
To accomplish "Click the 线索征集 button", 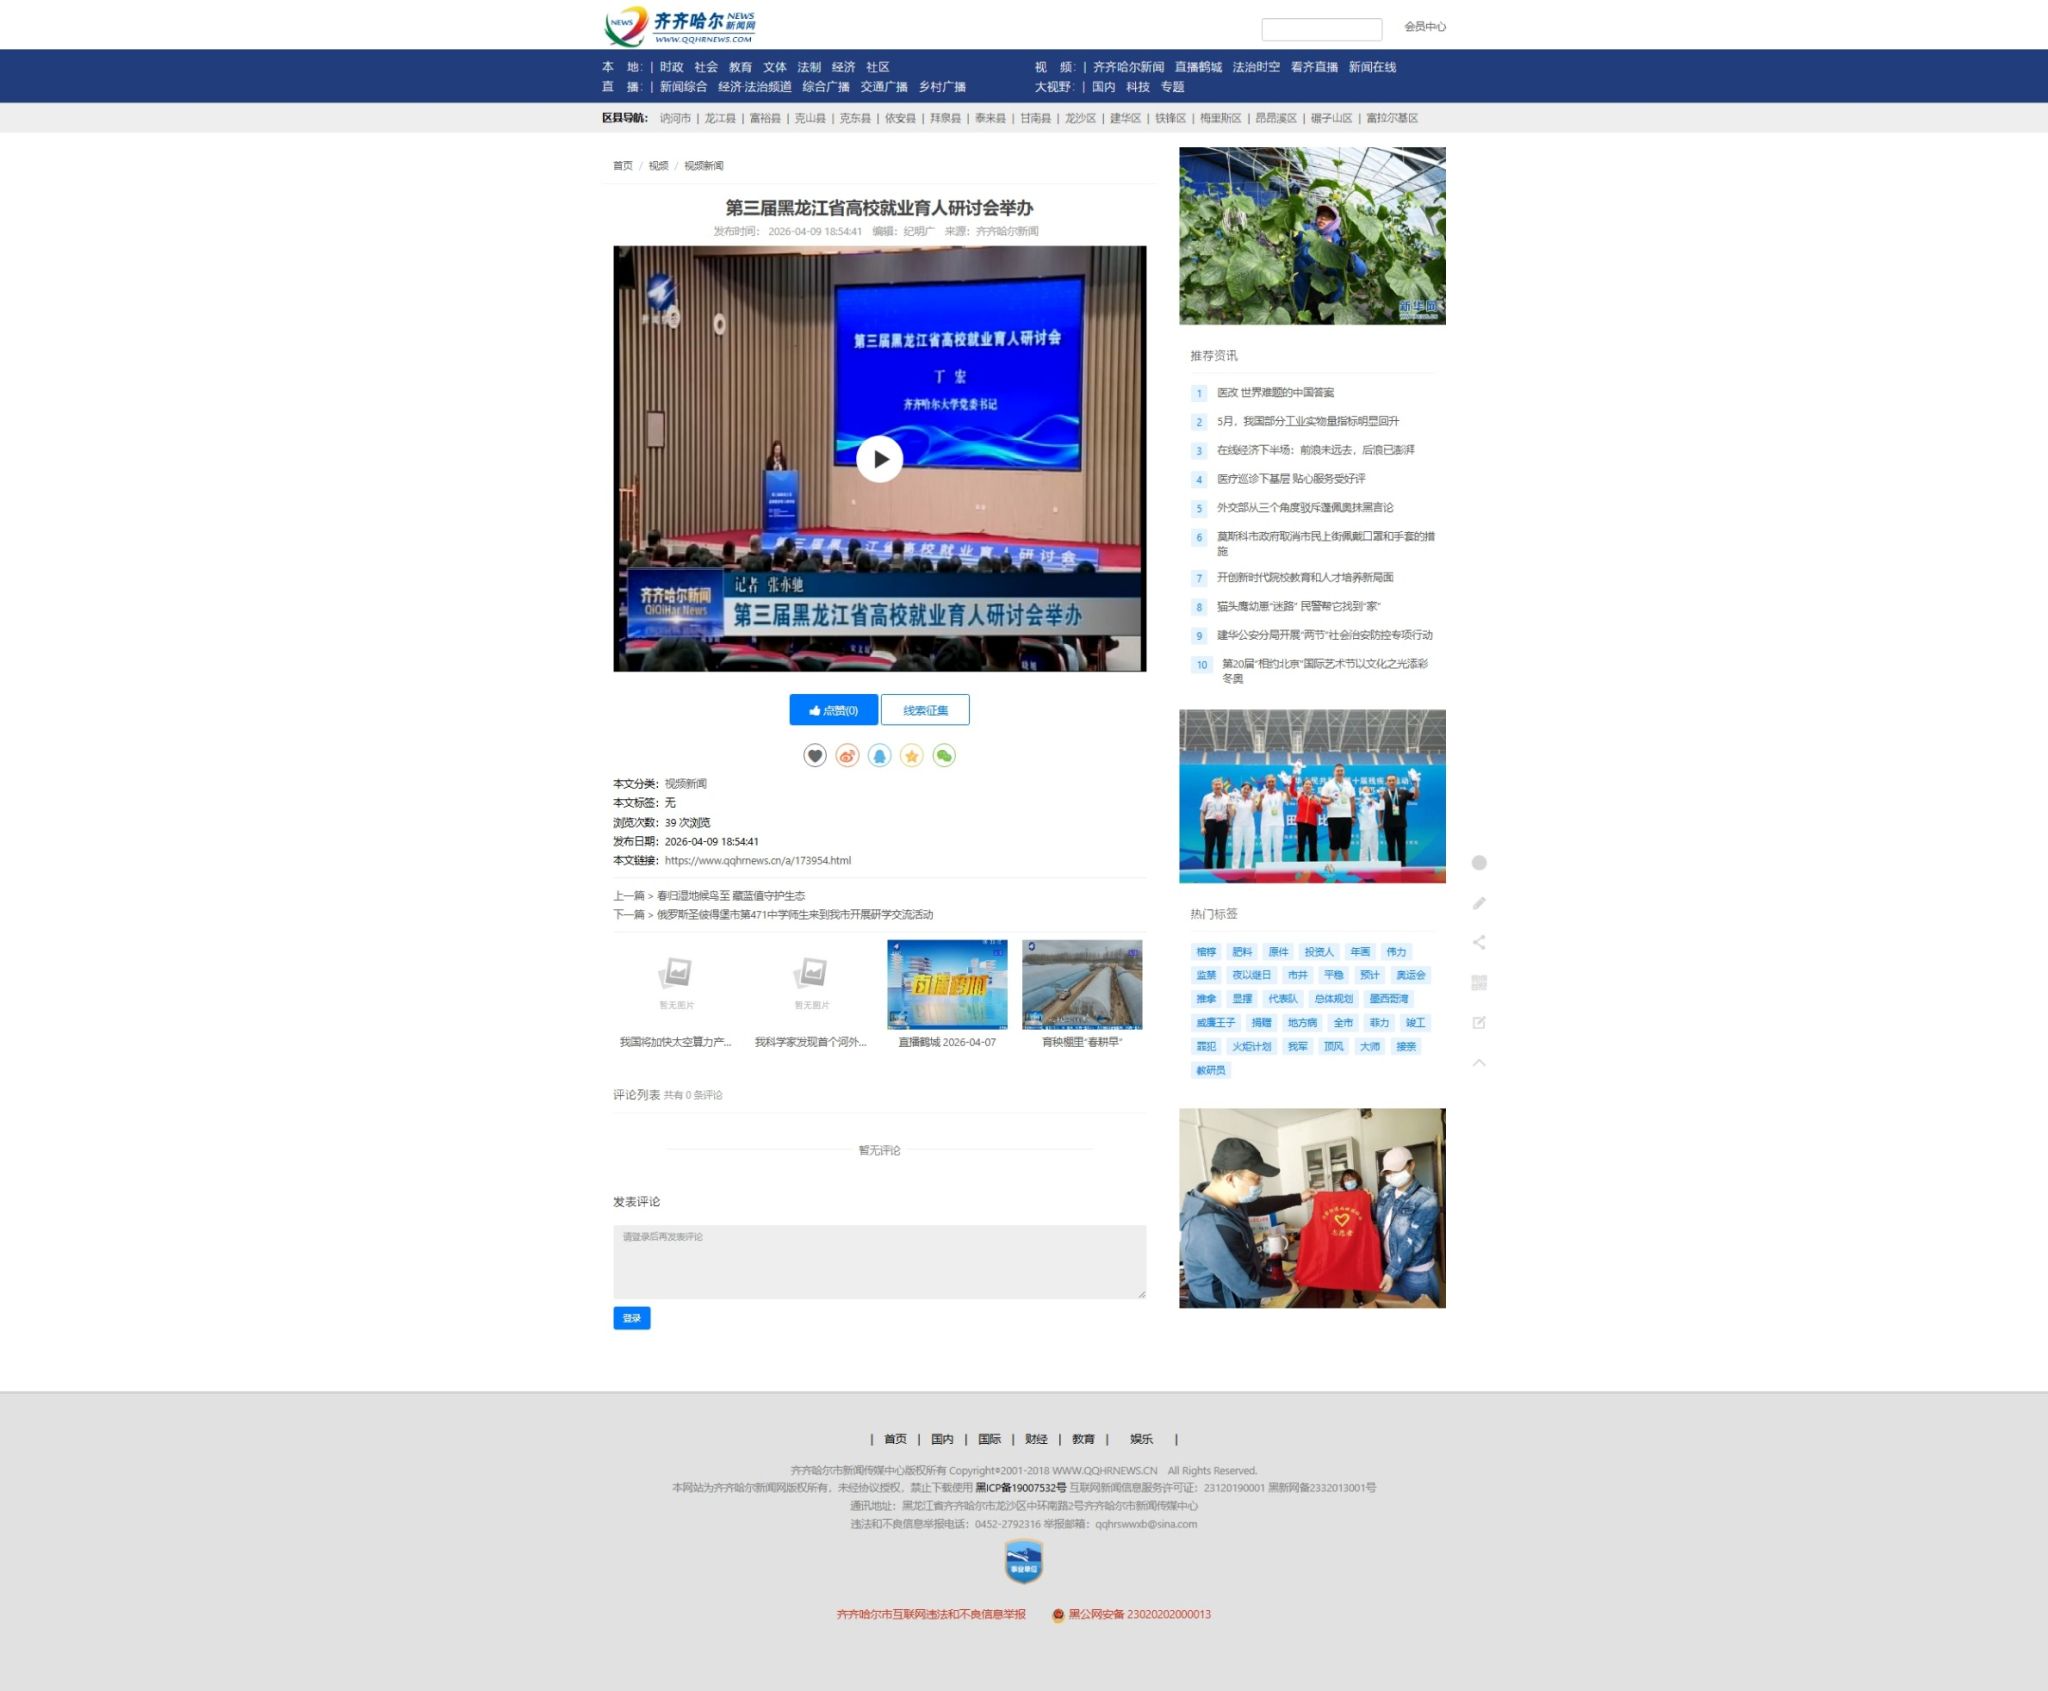I will pyautogui.click(x=925, y=710).
